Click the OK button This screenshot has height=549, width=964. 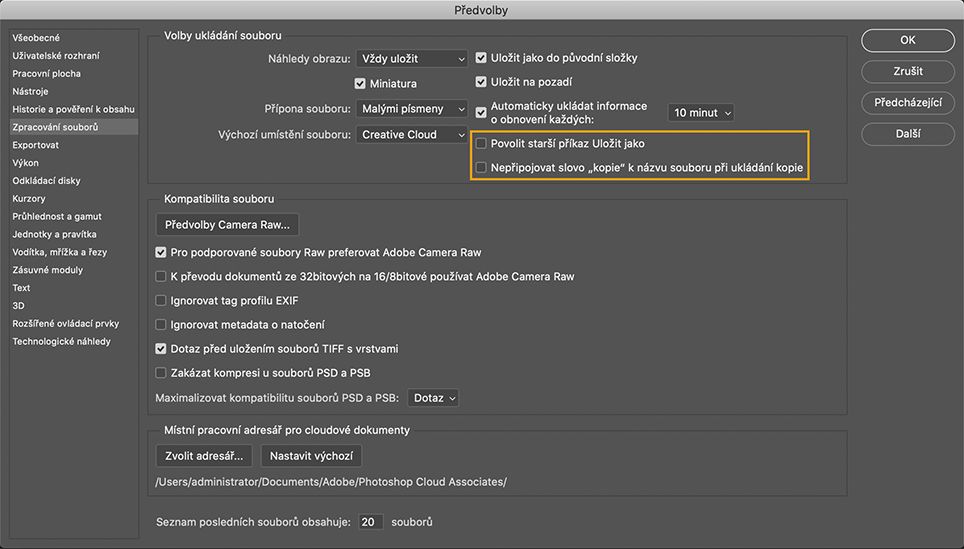click(907, 40)
